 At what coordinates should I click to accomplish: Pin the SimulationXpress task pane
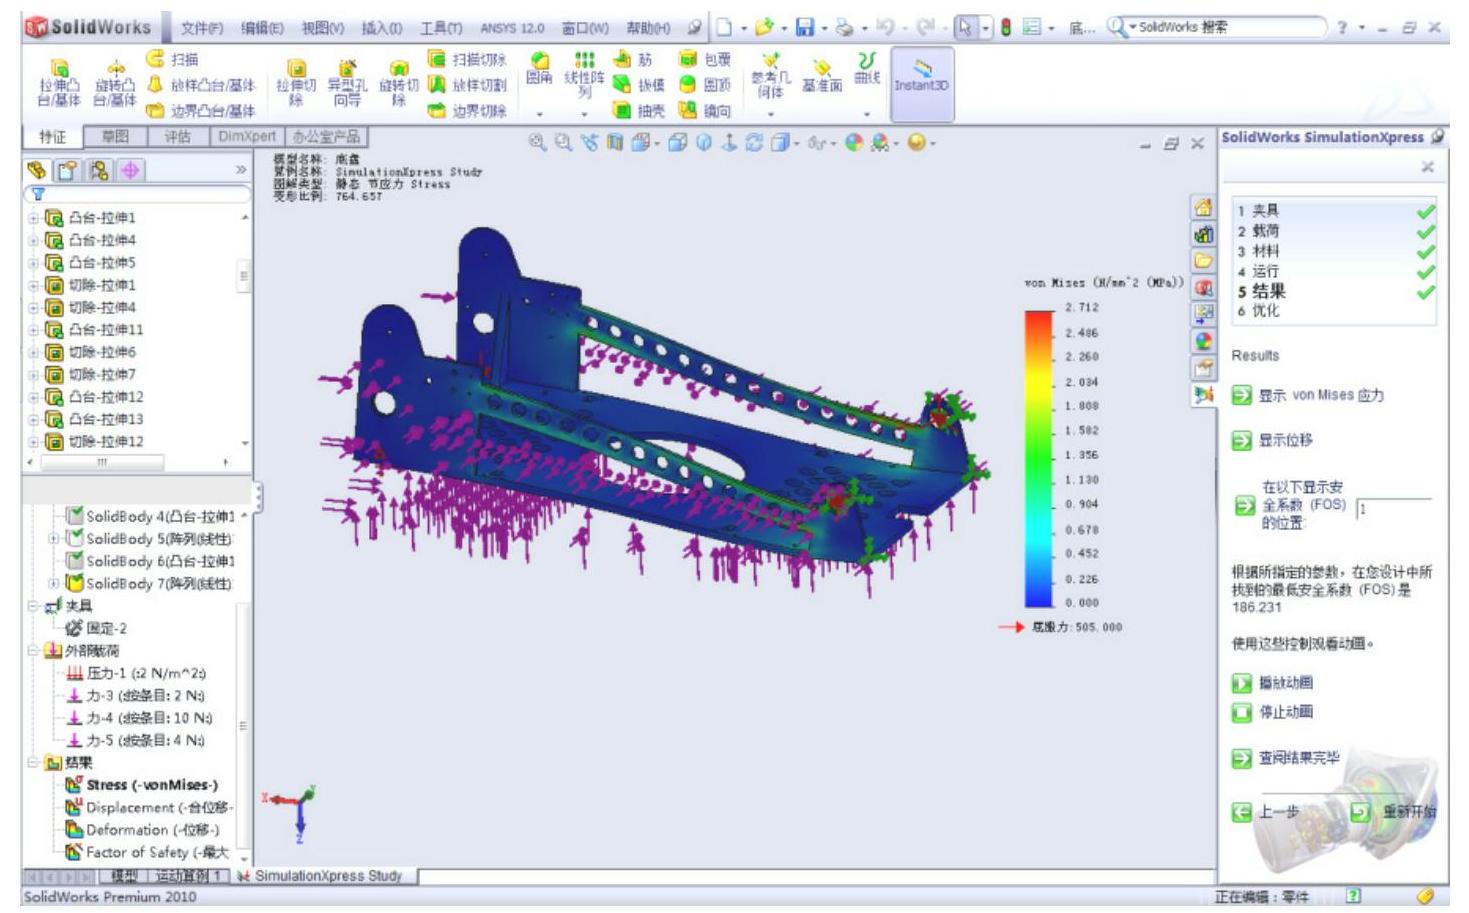[1438, 137]
